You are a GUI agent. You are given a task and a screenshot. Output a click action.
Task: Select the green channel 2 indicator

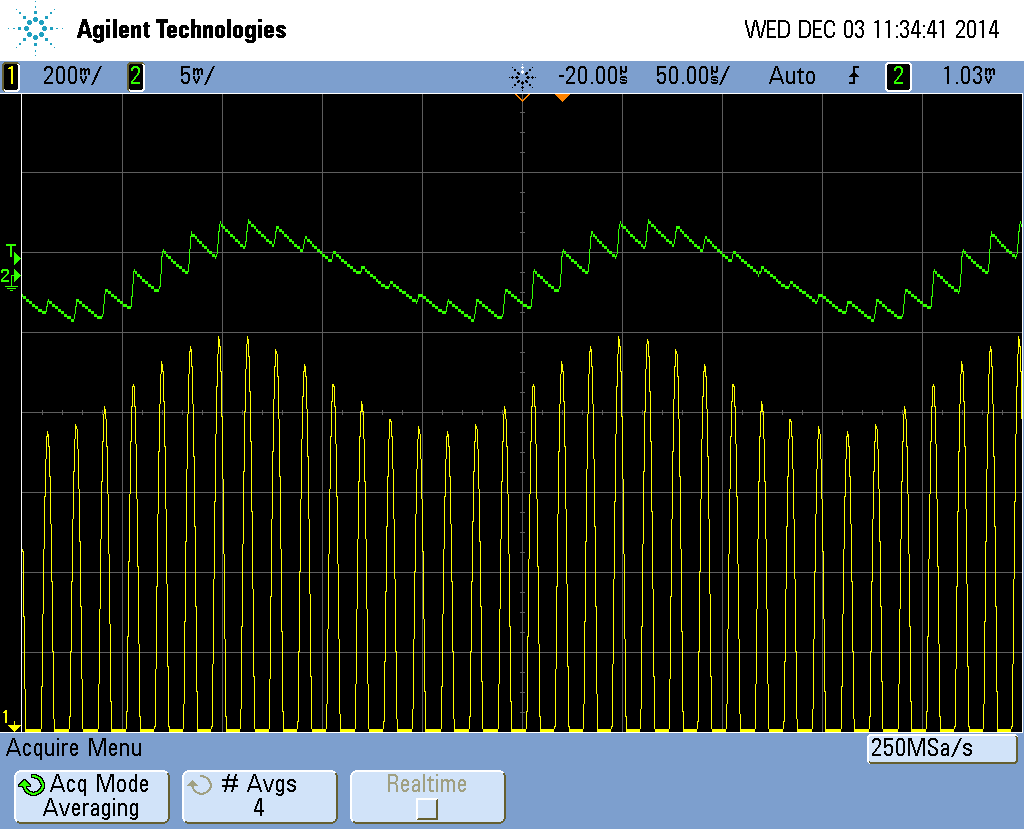click(135, 76)
